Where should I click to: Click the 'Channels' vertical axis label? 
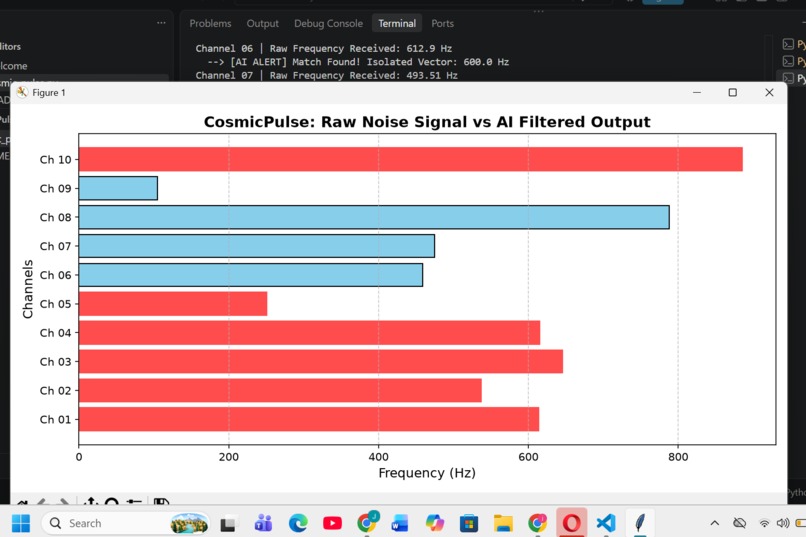click(28, 289)
